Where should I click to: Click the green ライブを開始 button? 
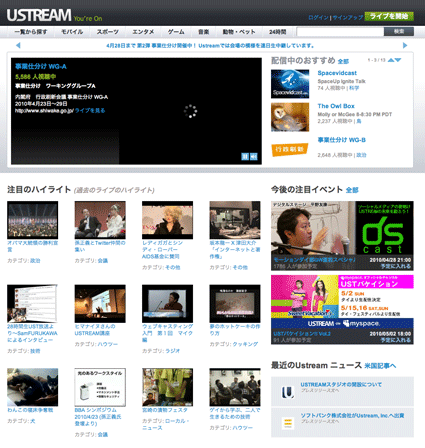[x=389, y=16]
